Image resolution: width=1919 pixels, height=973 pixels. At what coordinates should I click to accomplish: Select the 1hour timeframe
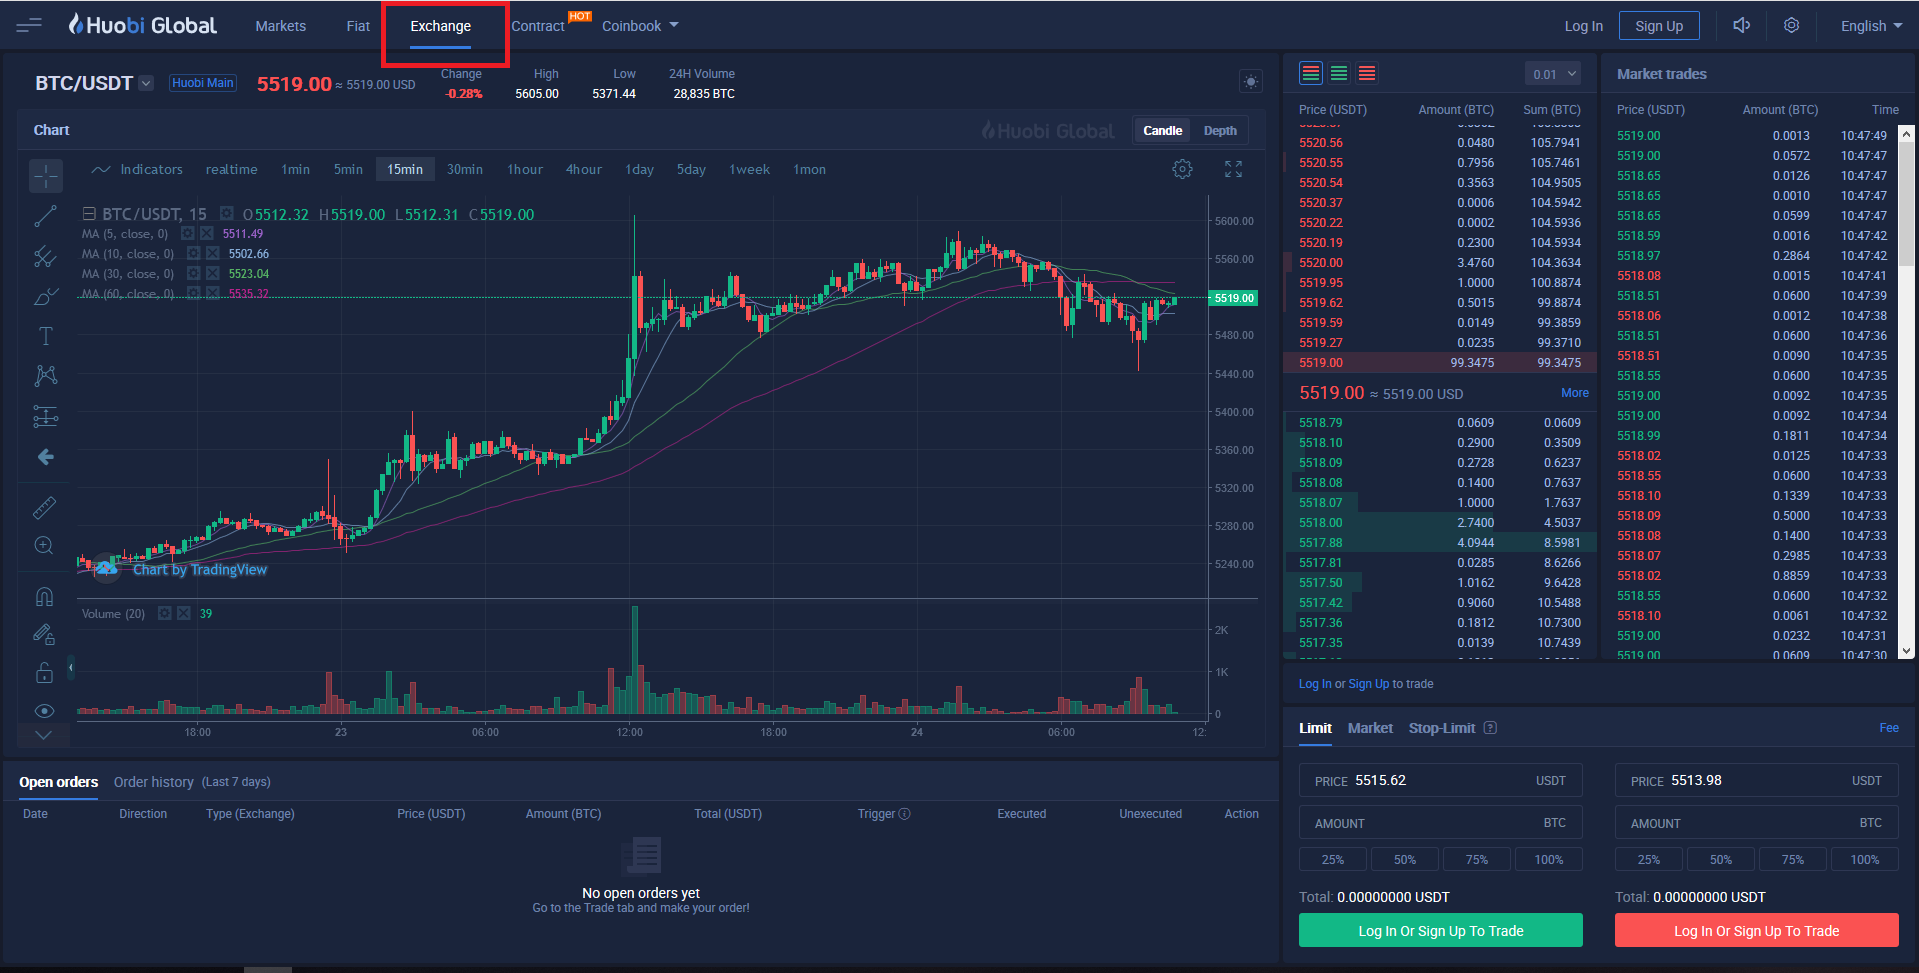point(525,169)
